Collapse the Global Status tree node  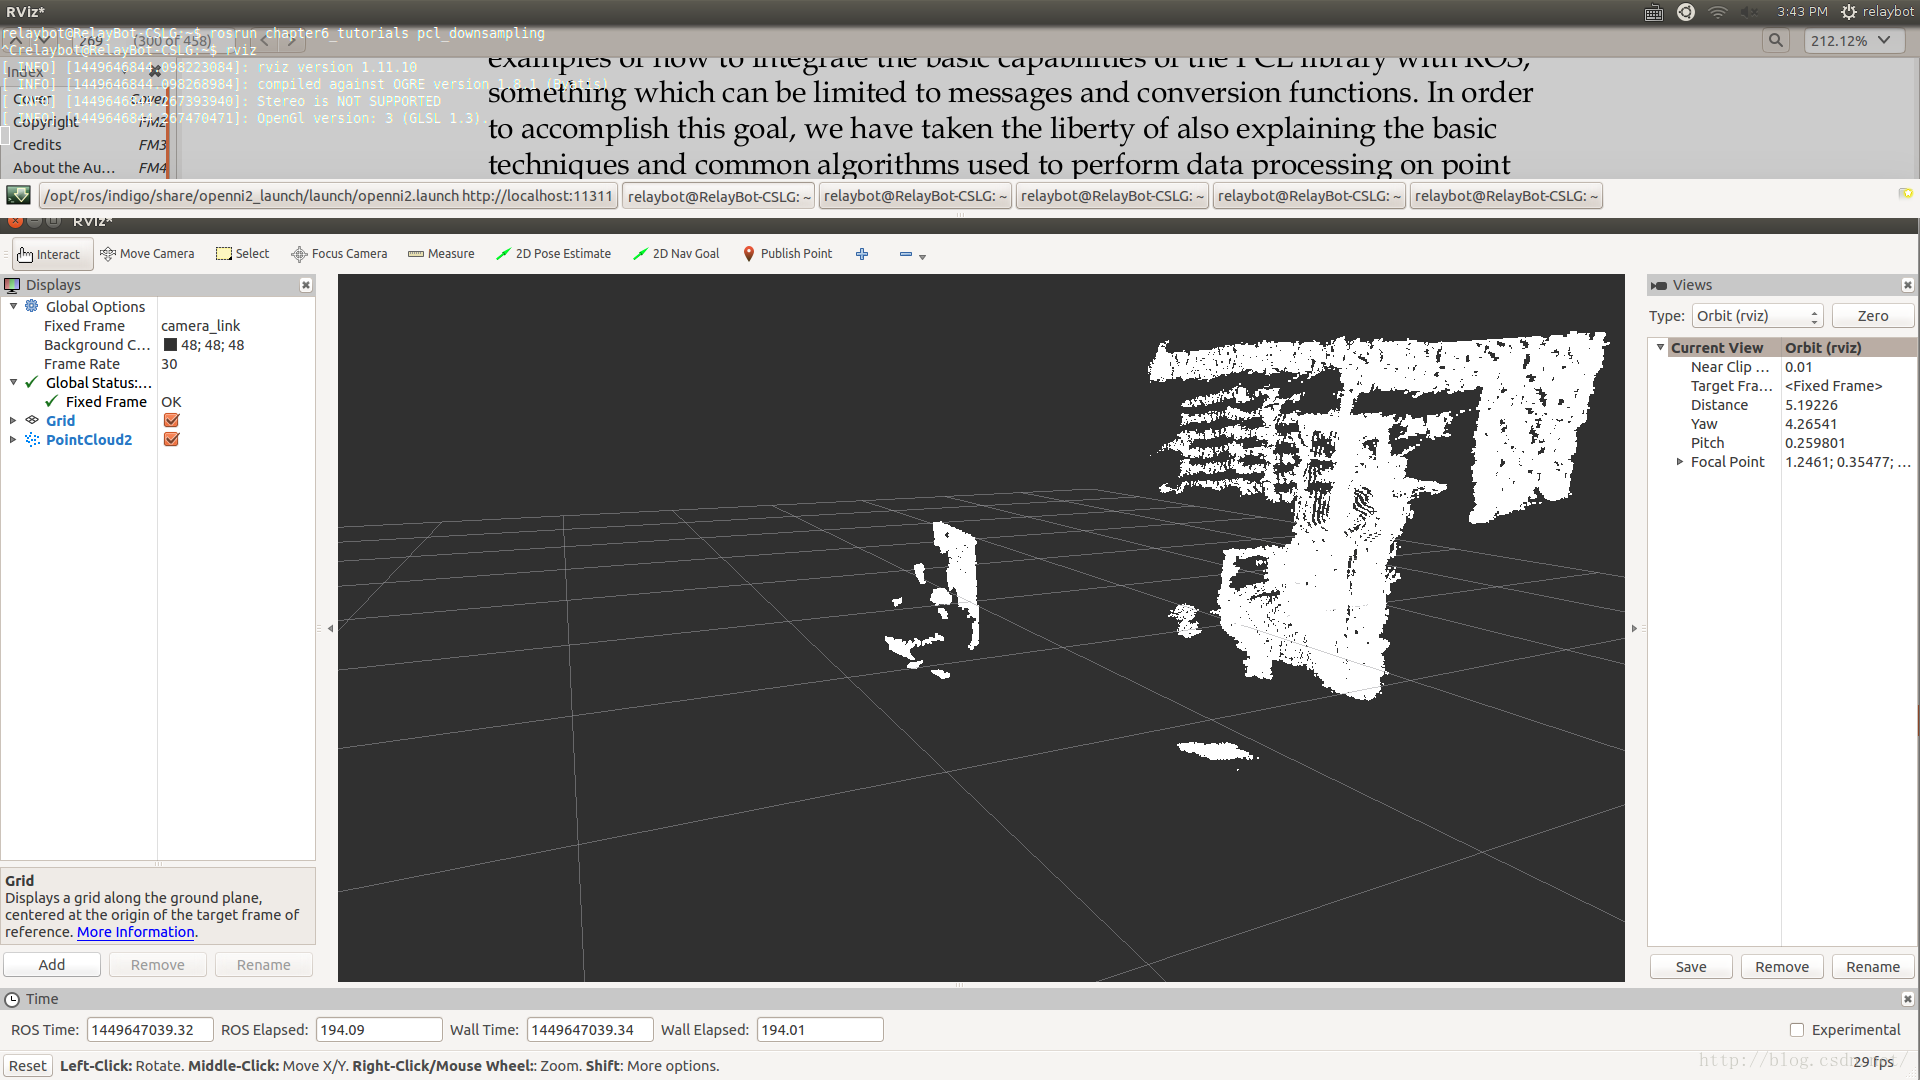(13, 382)
